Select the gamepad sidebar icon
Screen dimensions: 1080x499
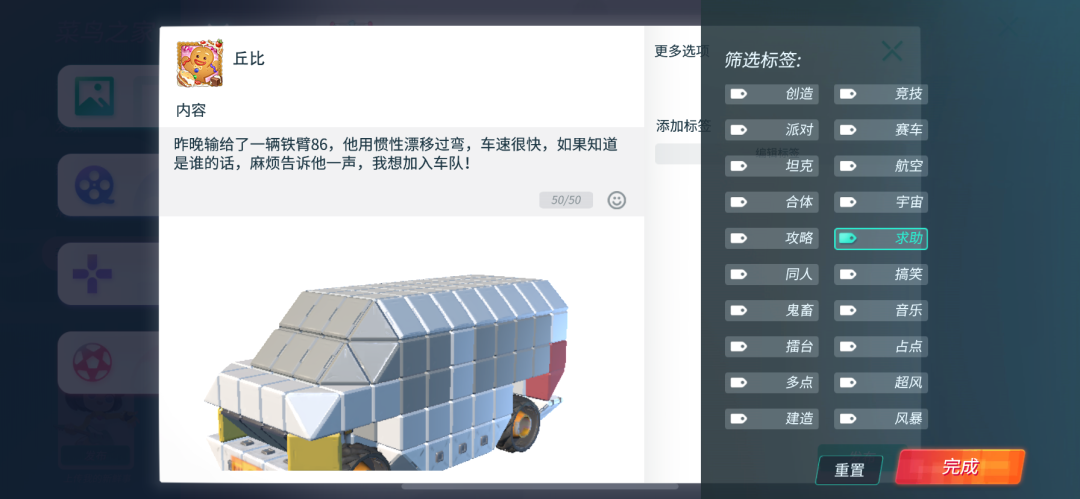(93, 274)
